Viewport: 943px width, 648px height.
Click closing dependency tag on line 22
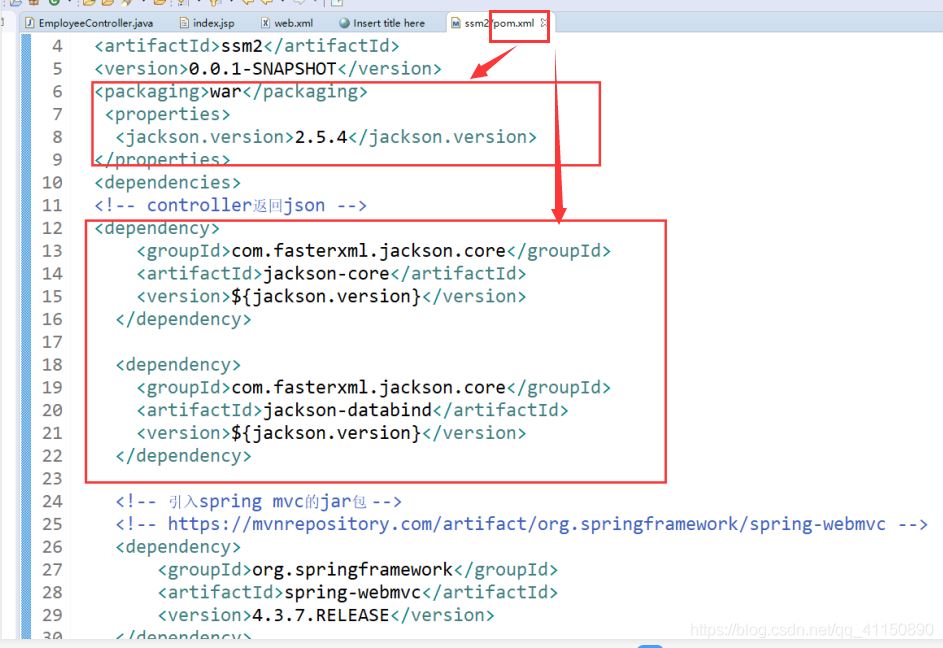[x=183, y=456]
